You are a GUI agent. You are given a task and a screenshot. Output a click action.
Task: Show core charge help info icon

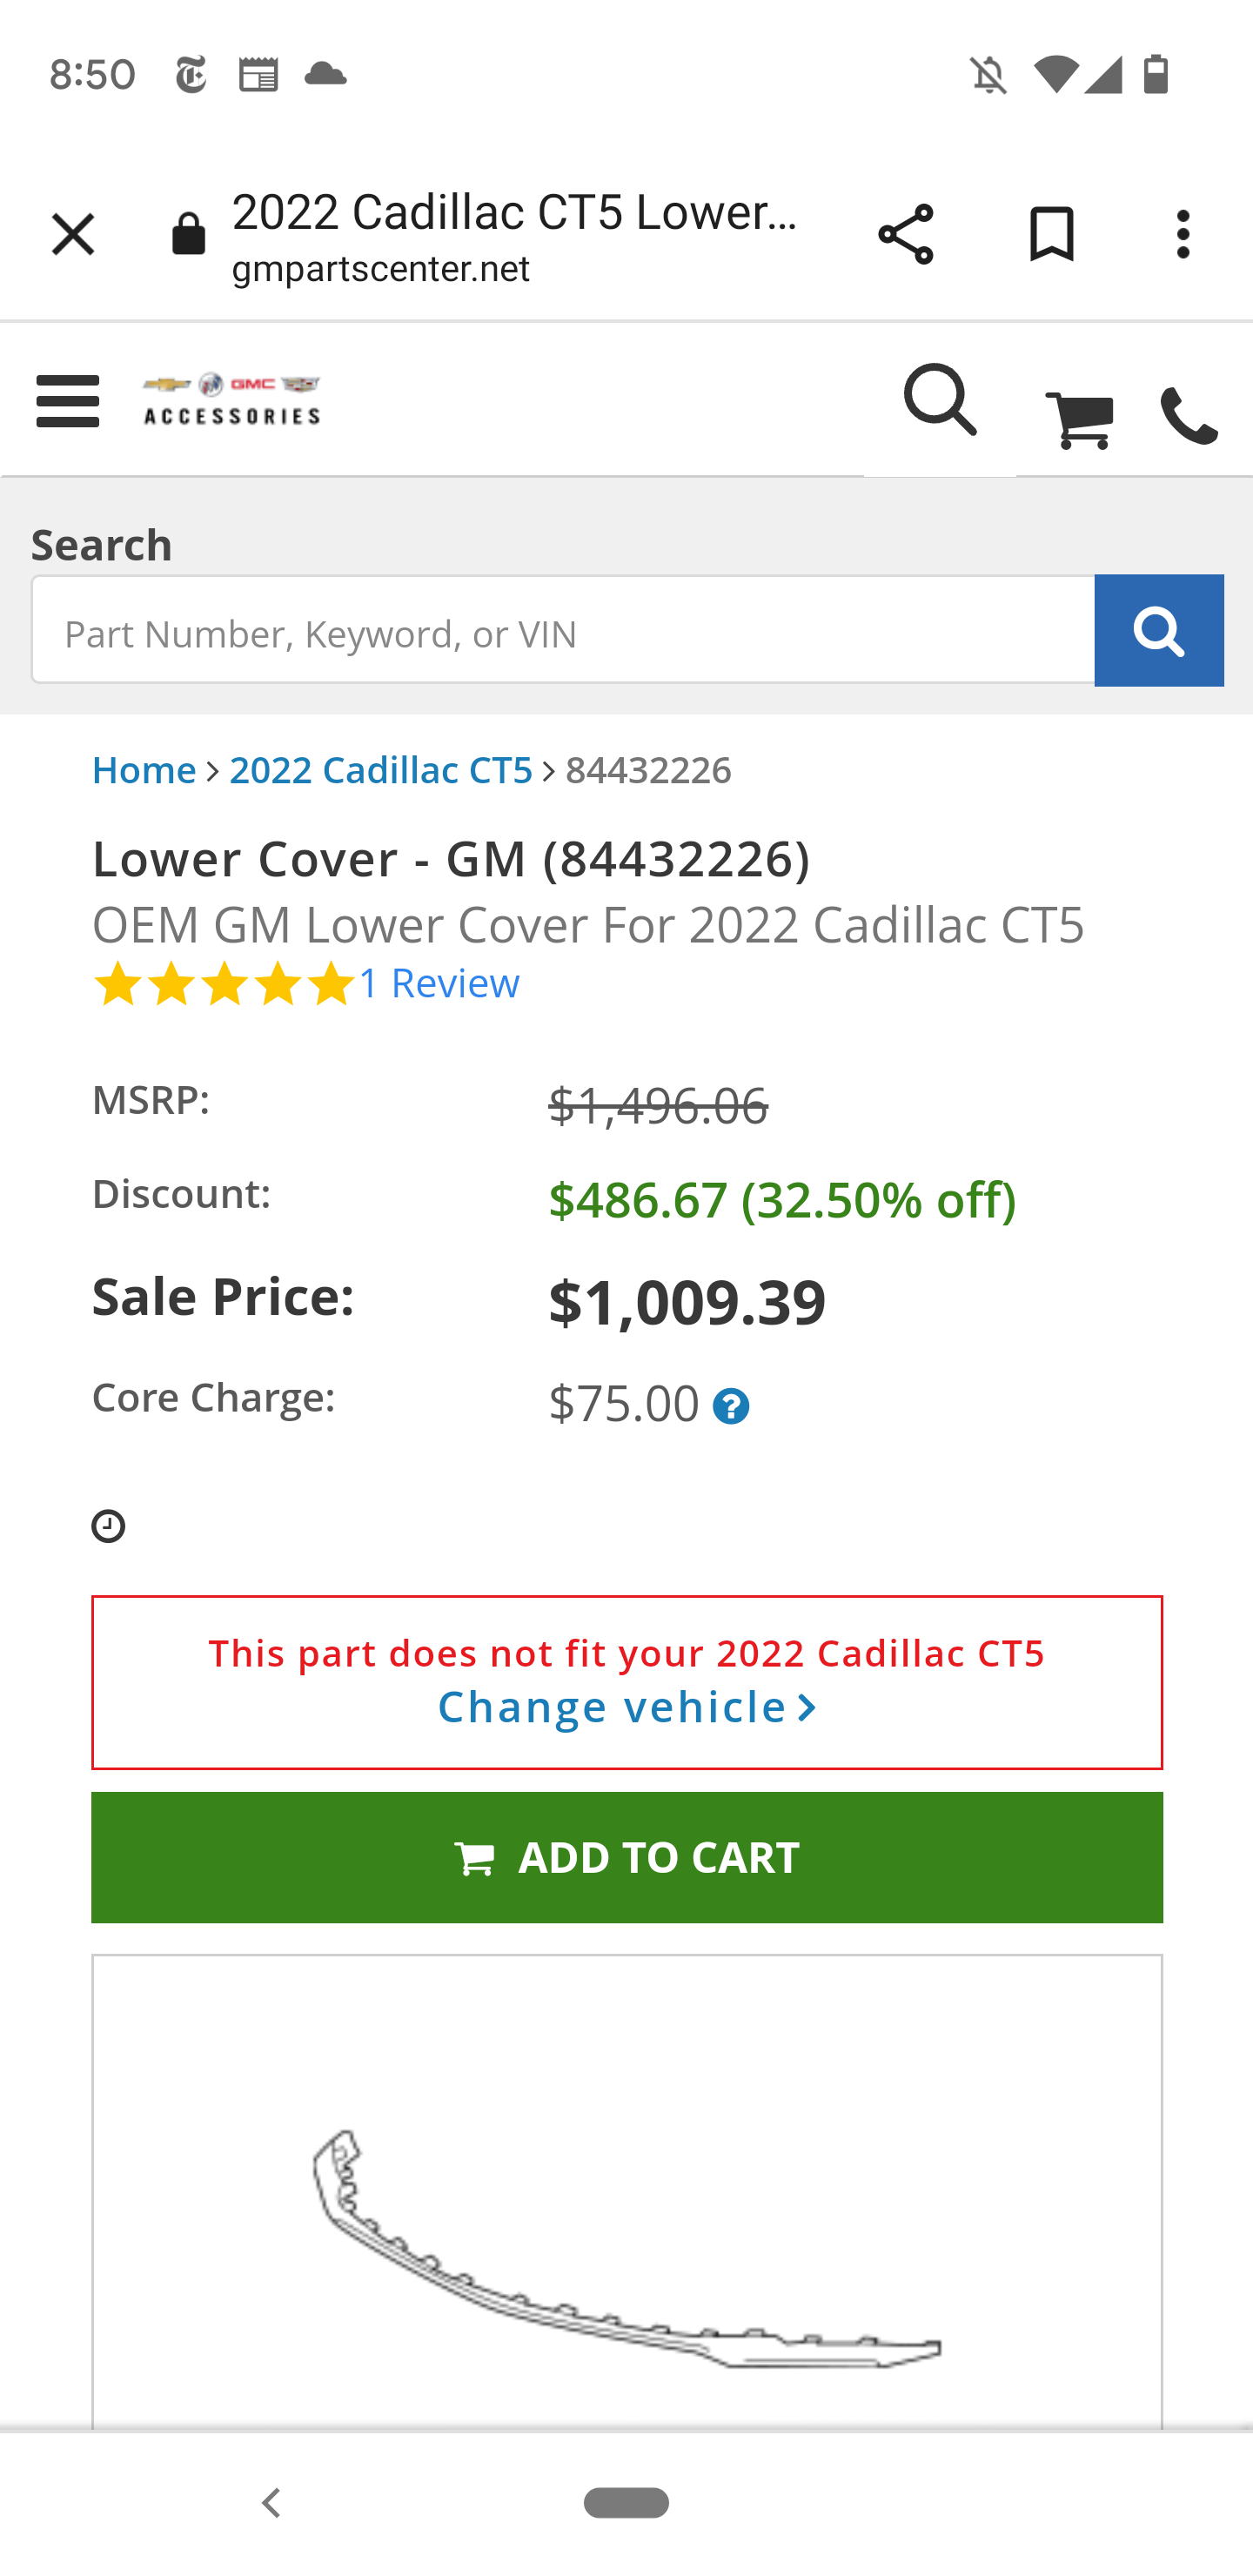[x=731, y=1407]
